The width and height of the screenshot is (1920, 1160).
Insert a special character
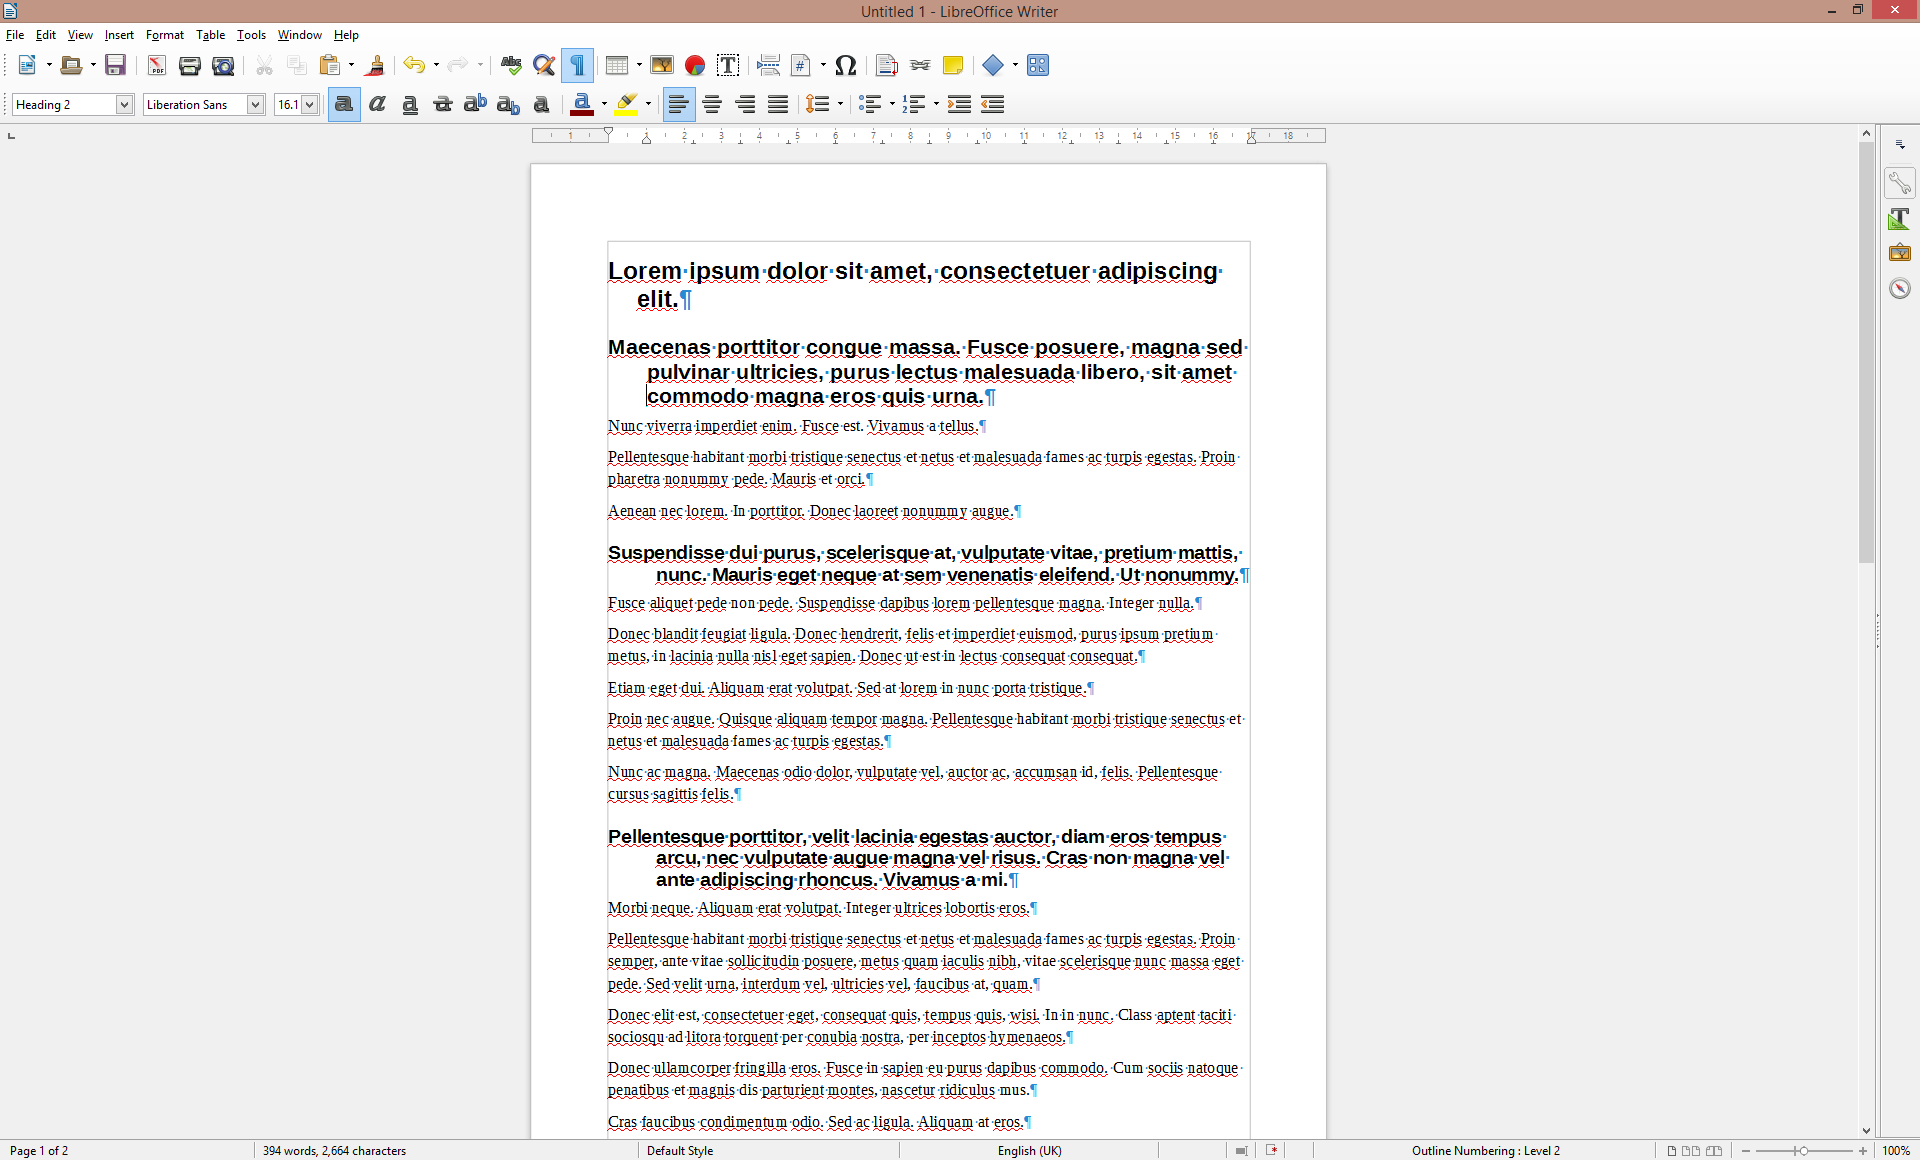pyautogui.click(x=845, y=65)
